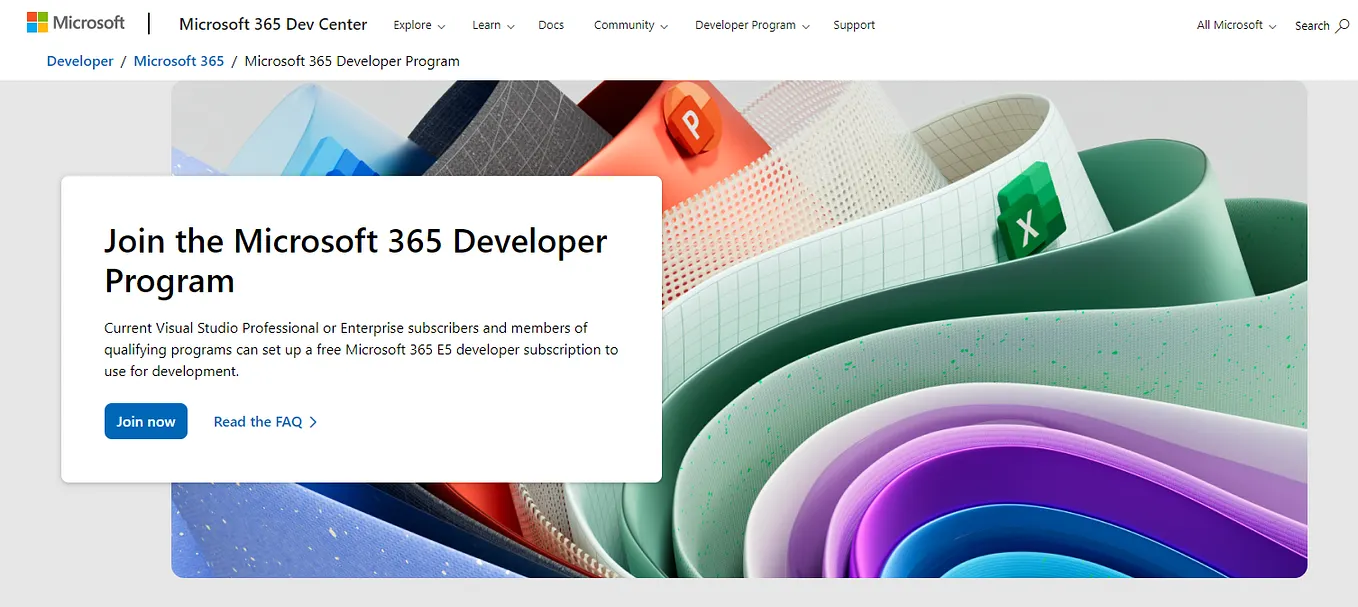Open search with the magnifier icon
Screen dimensions: 1358x607
point(1343,25)
